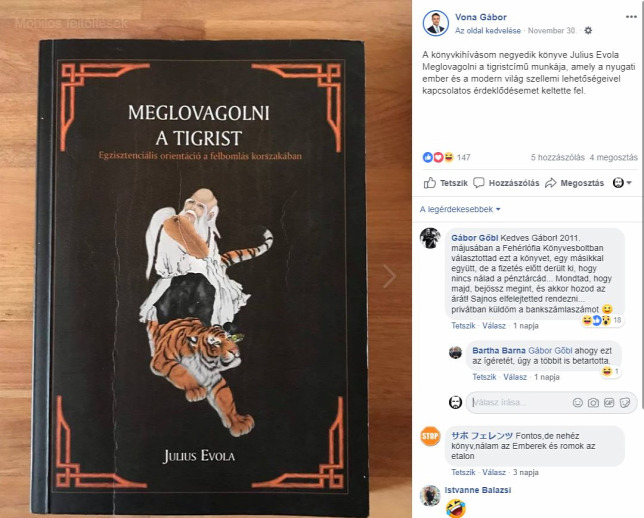Open Vona Gábor's page link
Screen dimensions: 644x518
coord(481,17)
